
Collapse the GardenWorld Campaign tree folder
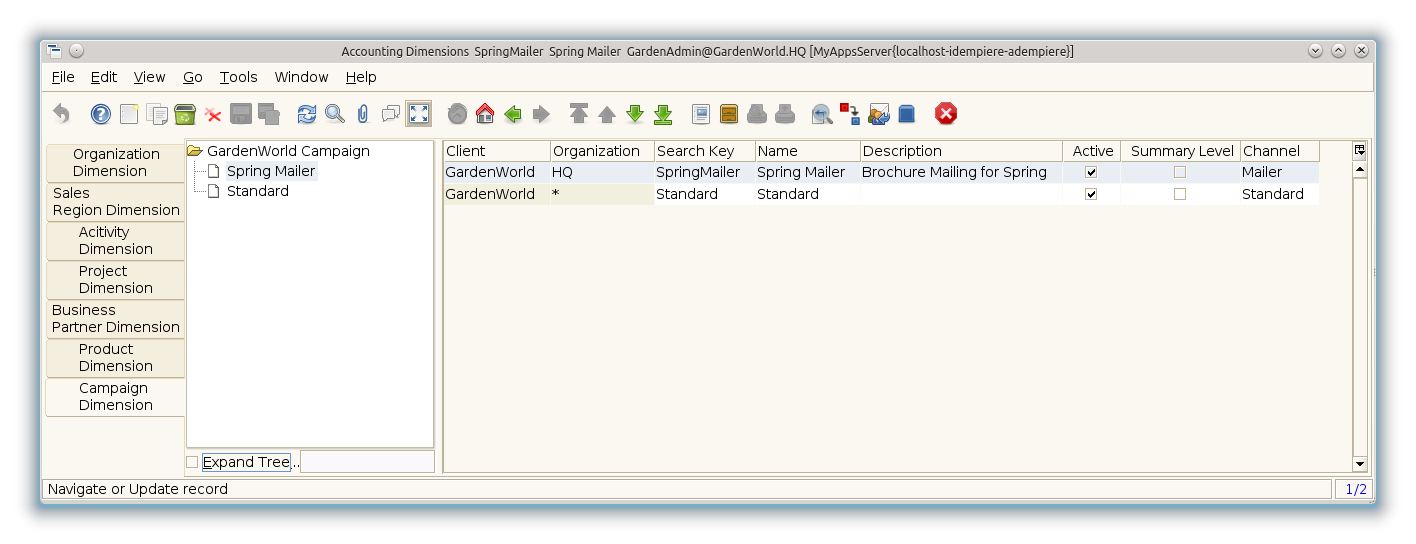[195, 151]
